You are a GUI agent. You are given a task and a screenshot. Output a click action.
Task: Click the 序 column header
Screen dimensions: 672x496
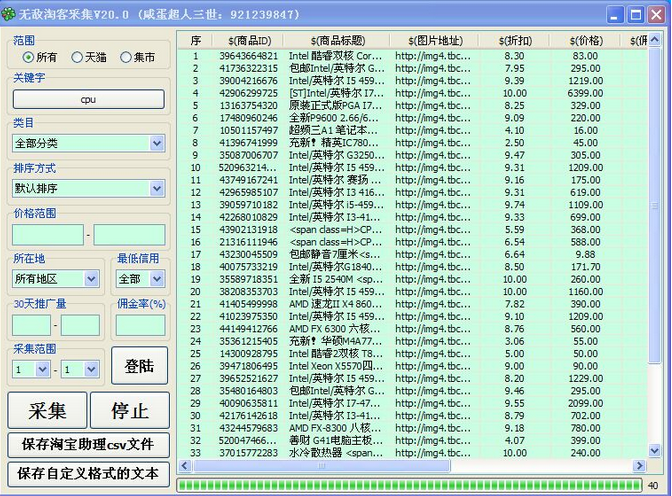pyautogui.click(x=195, y=41)
